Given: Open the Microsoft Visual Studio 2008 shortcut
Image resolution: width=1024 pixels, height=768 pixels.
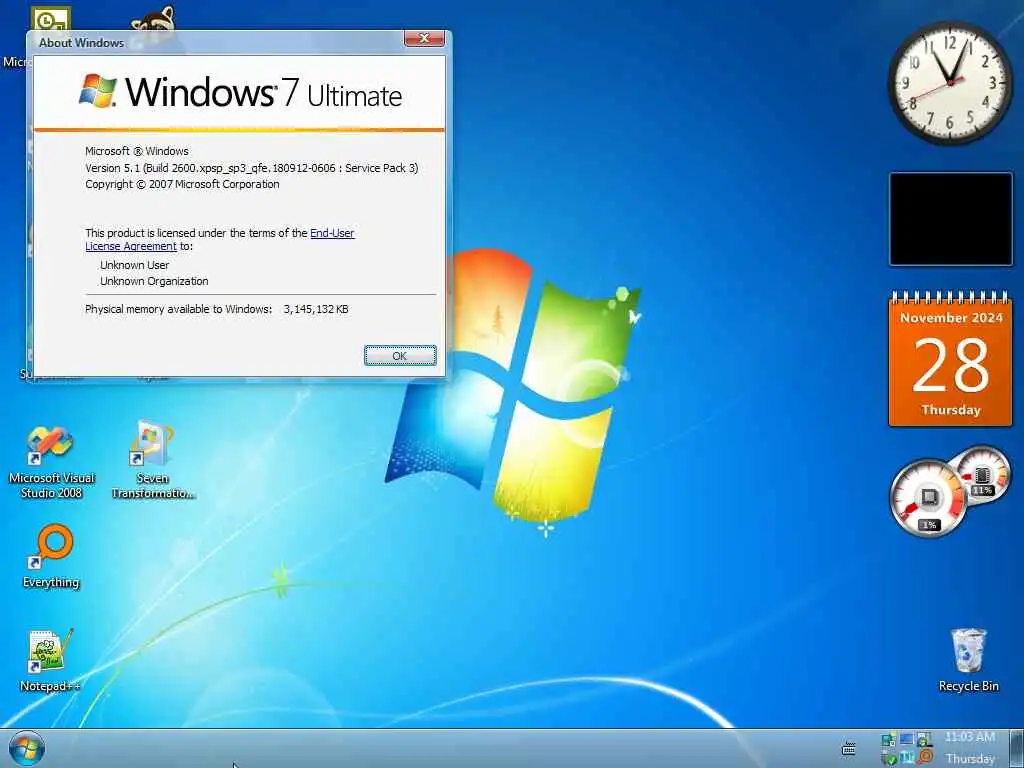Looking at the screenshot, I should click(x=51, y=463).
